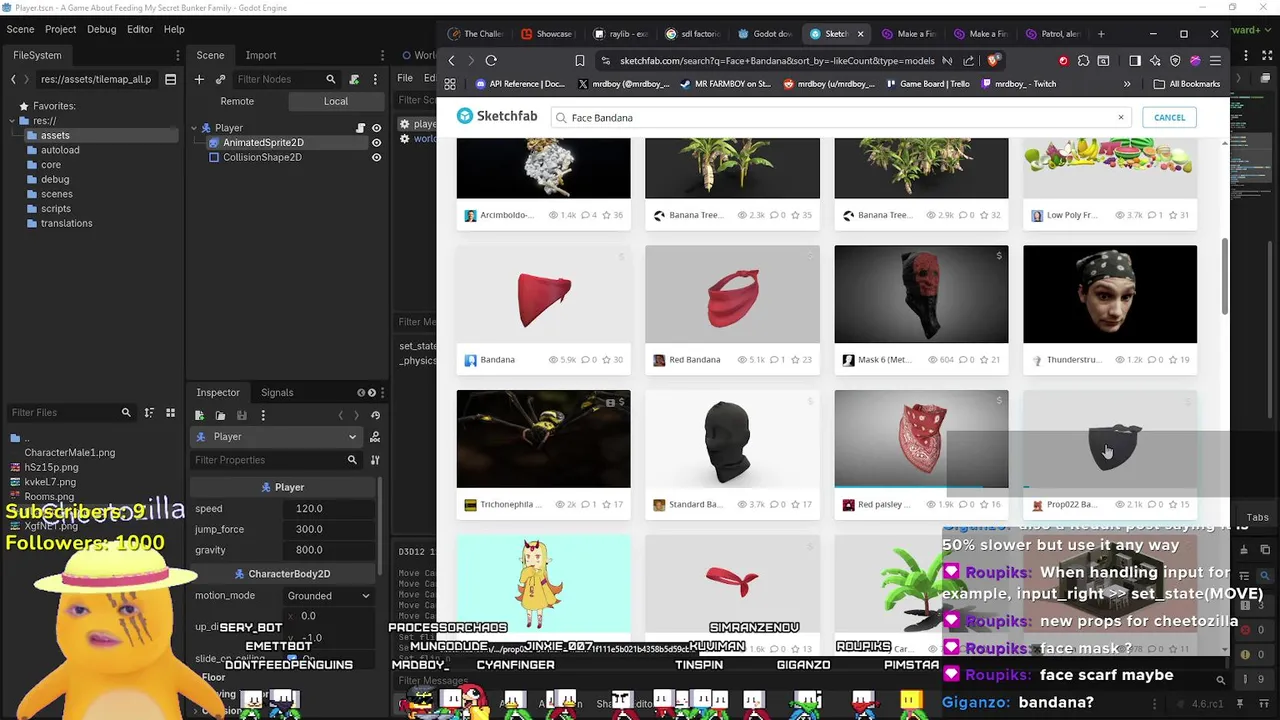Click the Sketchfab logo
1280x720 pixels.
click(x=497, y=116)
